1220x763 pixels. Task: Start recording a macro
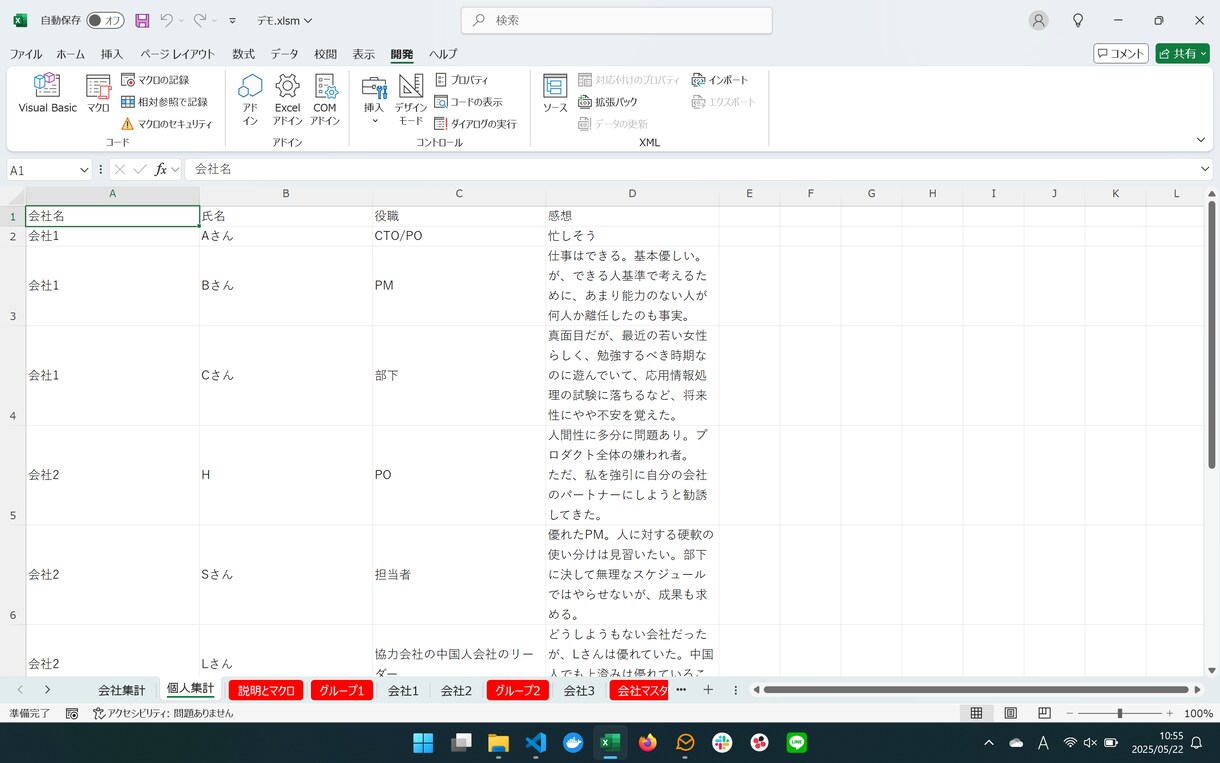click(155, 80)
